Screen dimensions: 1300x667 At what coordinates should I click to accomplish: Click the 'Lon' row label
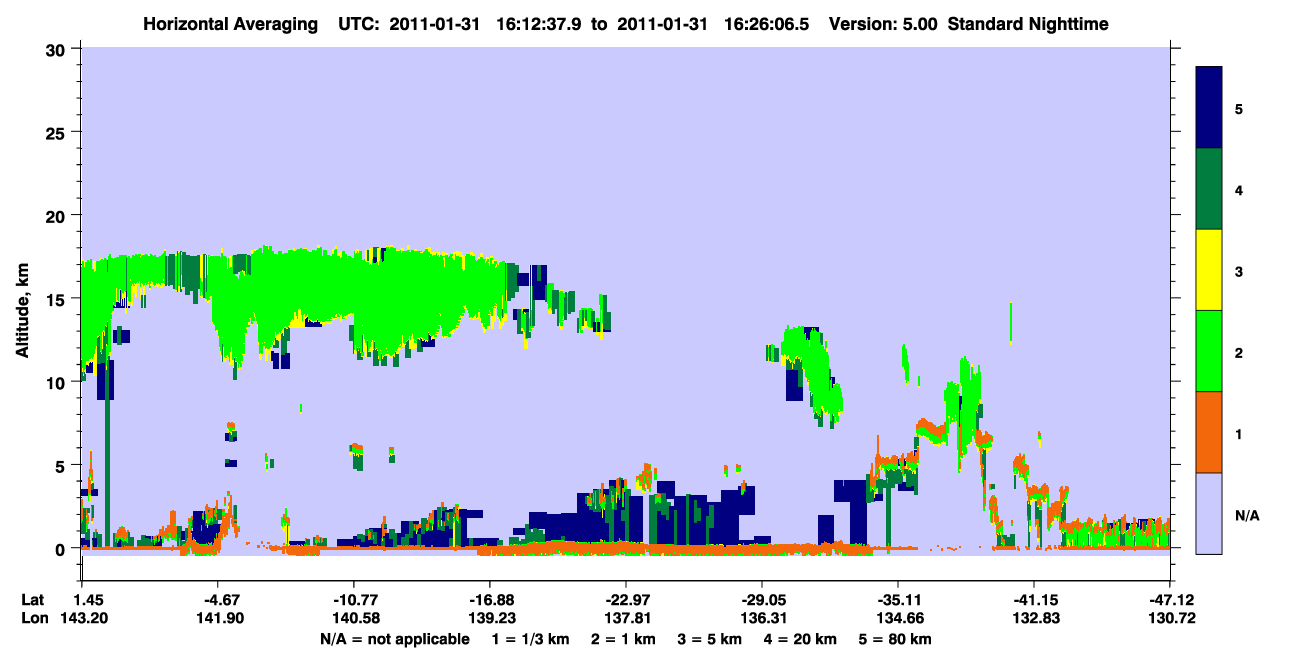33,618
